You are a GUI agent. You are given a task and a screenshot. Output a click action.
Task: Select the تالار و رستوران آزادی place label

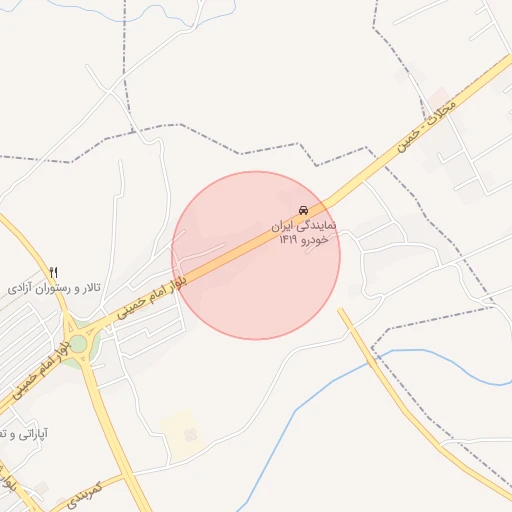coord(54,288)
